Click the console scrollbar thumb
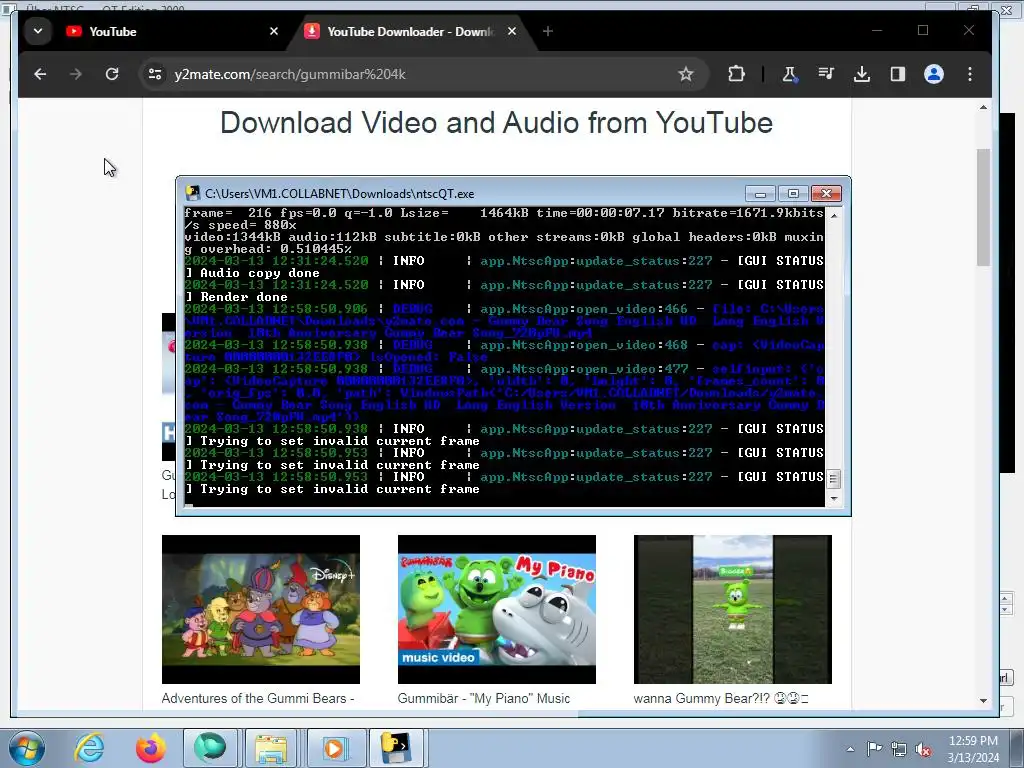Viewport: 1024px width, 768px height. pos(833,479)
